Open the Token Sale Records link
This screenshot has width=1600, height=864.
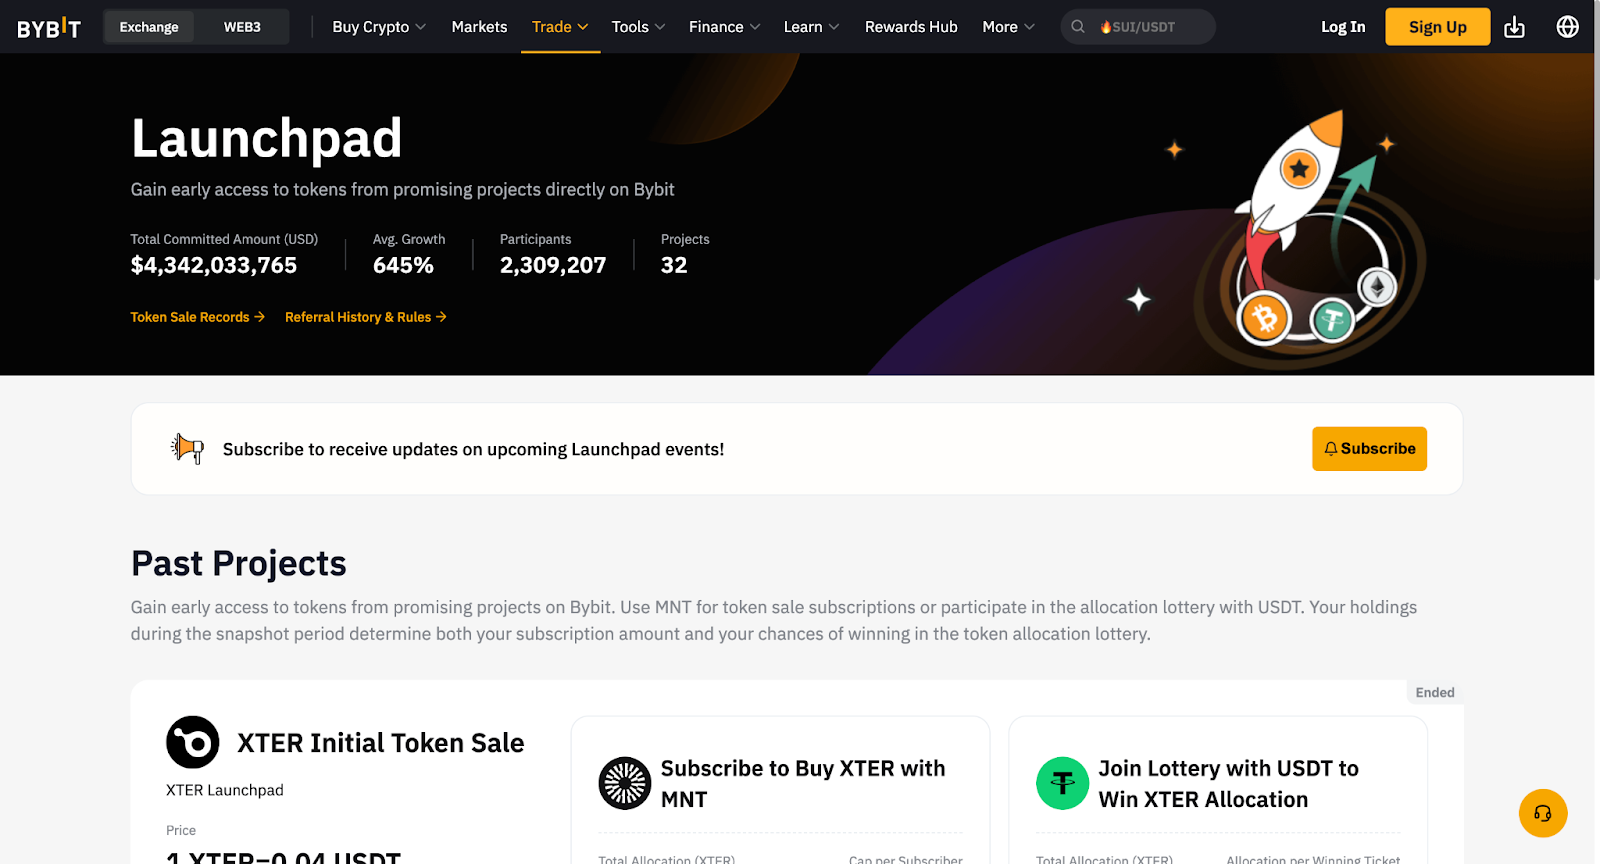(x=197, y=317)
